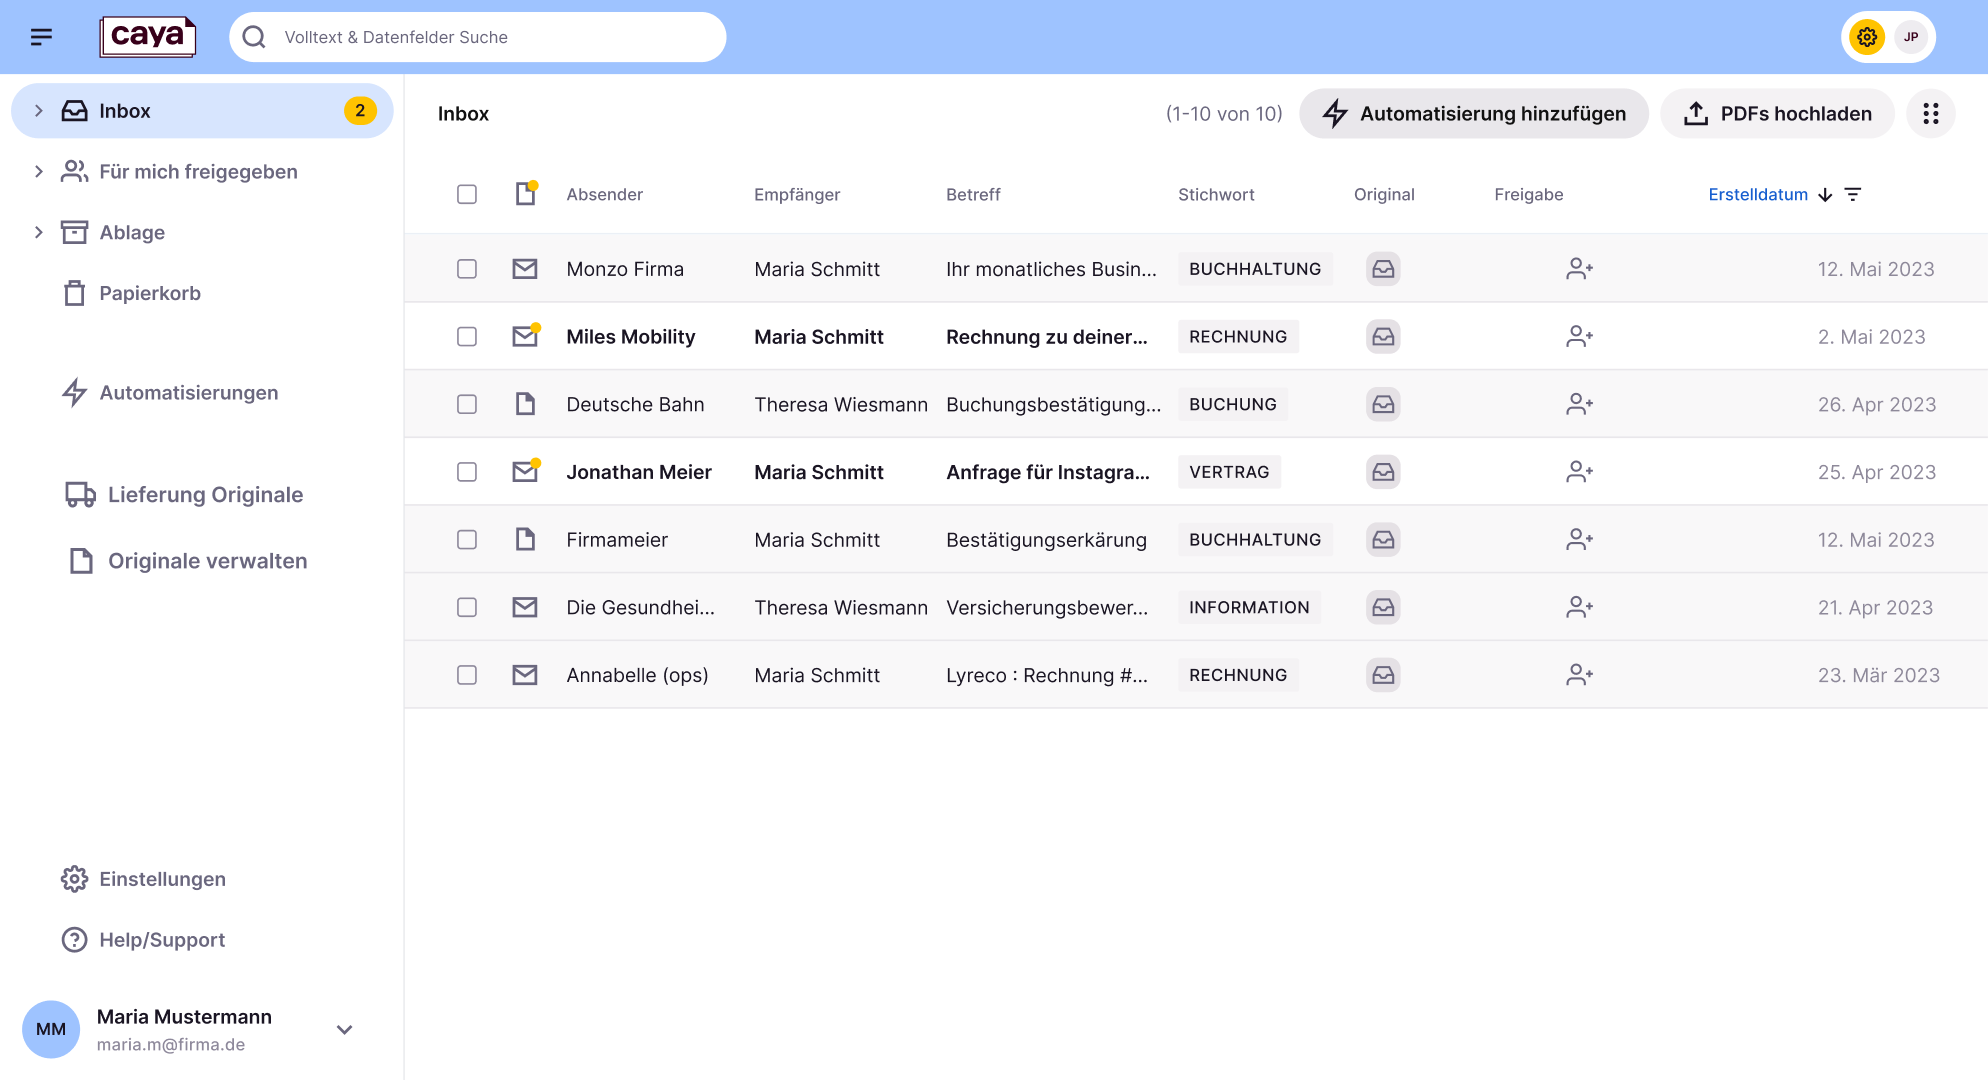Image resolution: width=1988 pixels, height=1080 pixels.
Task: Click the Volltext & Datenfelder search field
Action: click(x=478, y=37)
